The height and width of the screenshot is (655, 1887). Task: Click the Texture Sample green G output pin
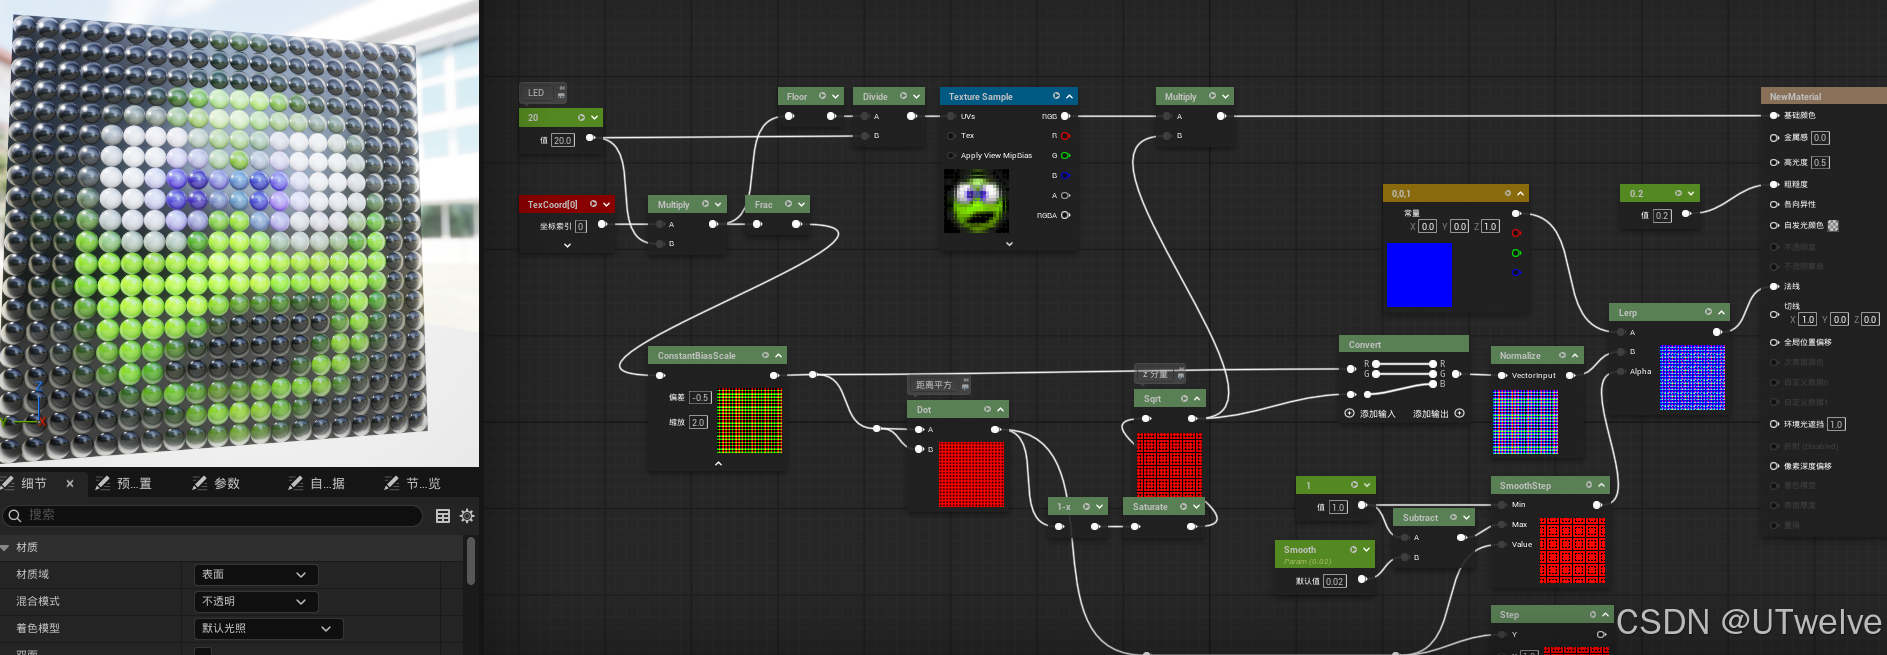pyautogui.click(x=1065, y=155)
